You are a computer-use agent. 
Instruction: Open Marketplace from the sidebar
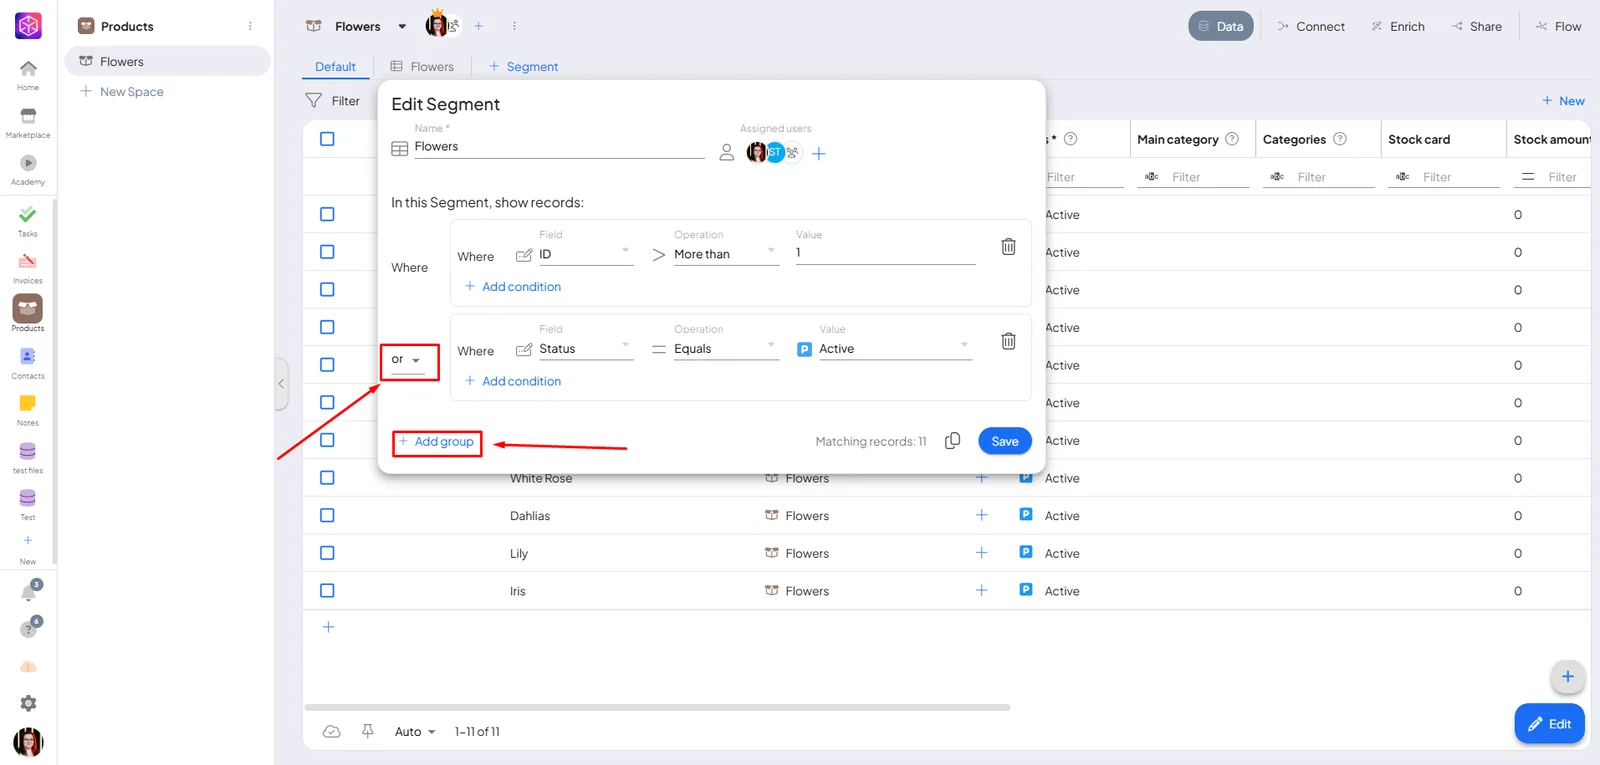click(x=28, y=123)
